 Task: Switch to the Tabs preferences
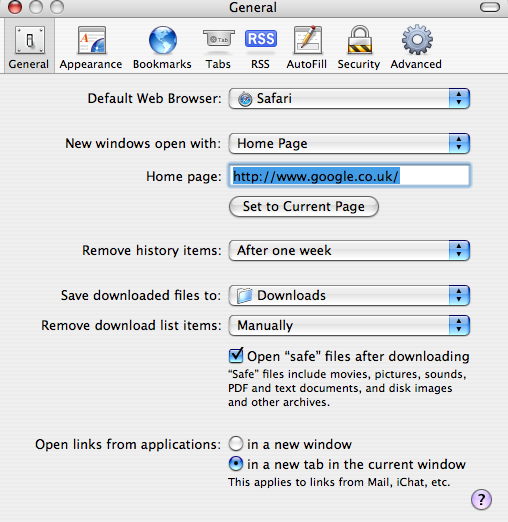(218, 47)
